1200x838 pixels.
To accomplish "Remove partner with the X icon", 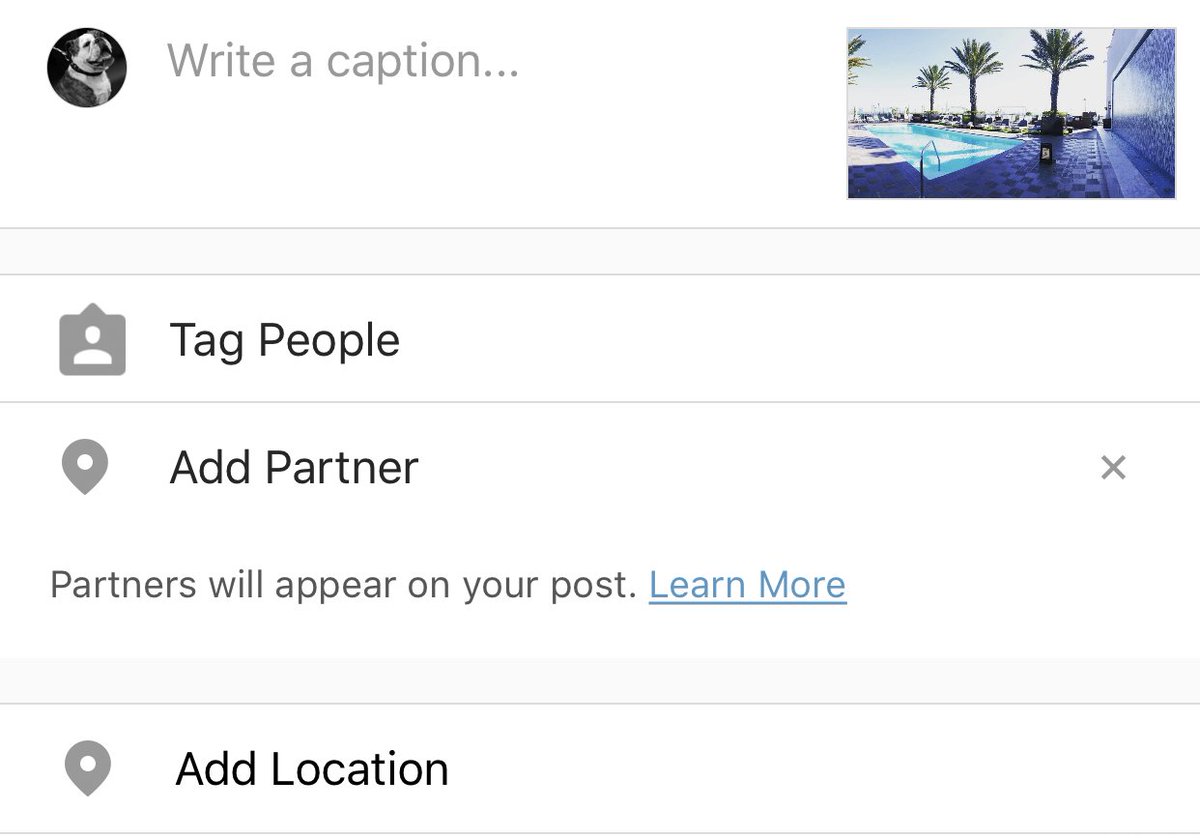I will coord(1113,467).
